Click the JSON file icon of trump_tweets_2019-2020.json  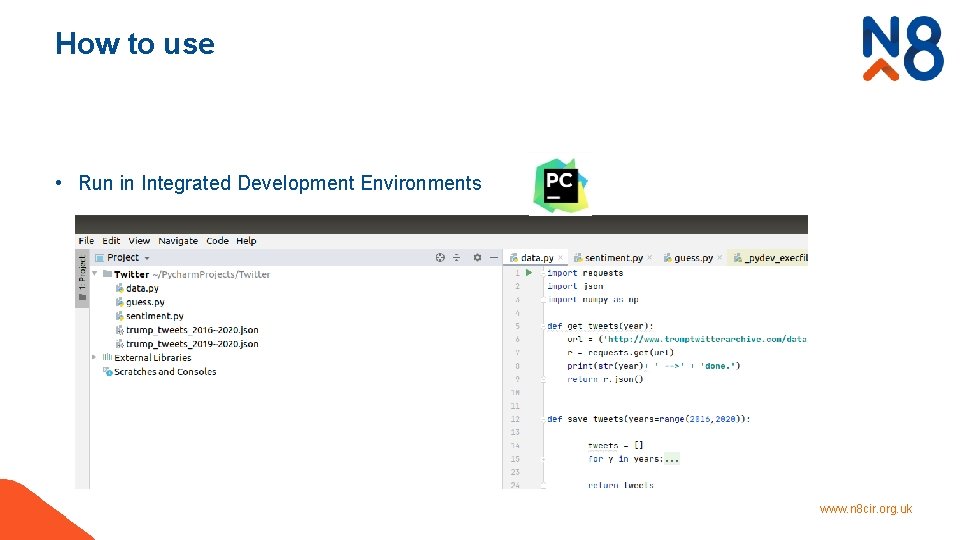[x=119, y=344]
